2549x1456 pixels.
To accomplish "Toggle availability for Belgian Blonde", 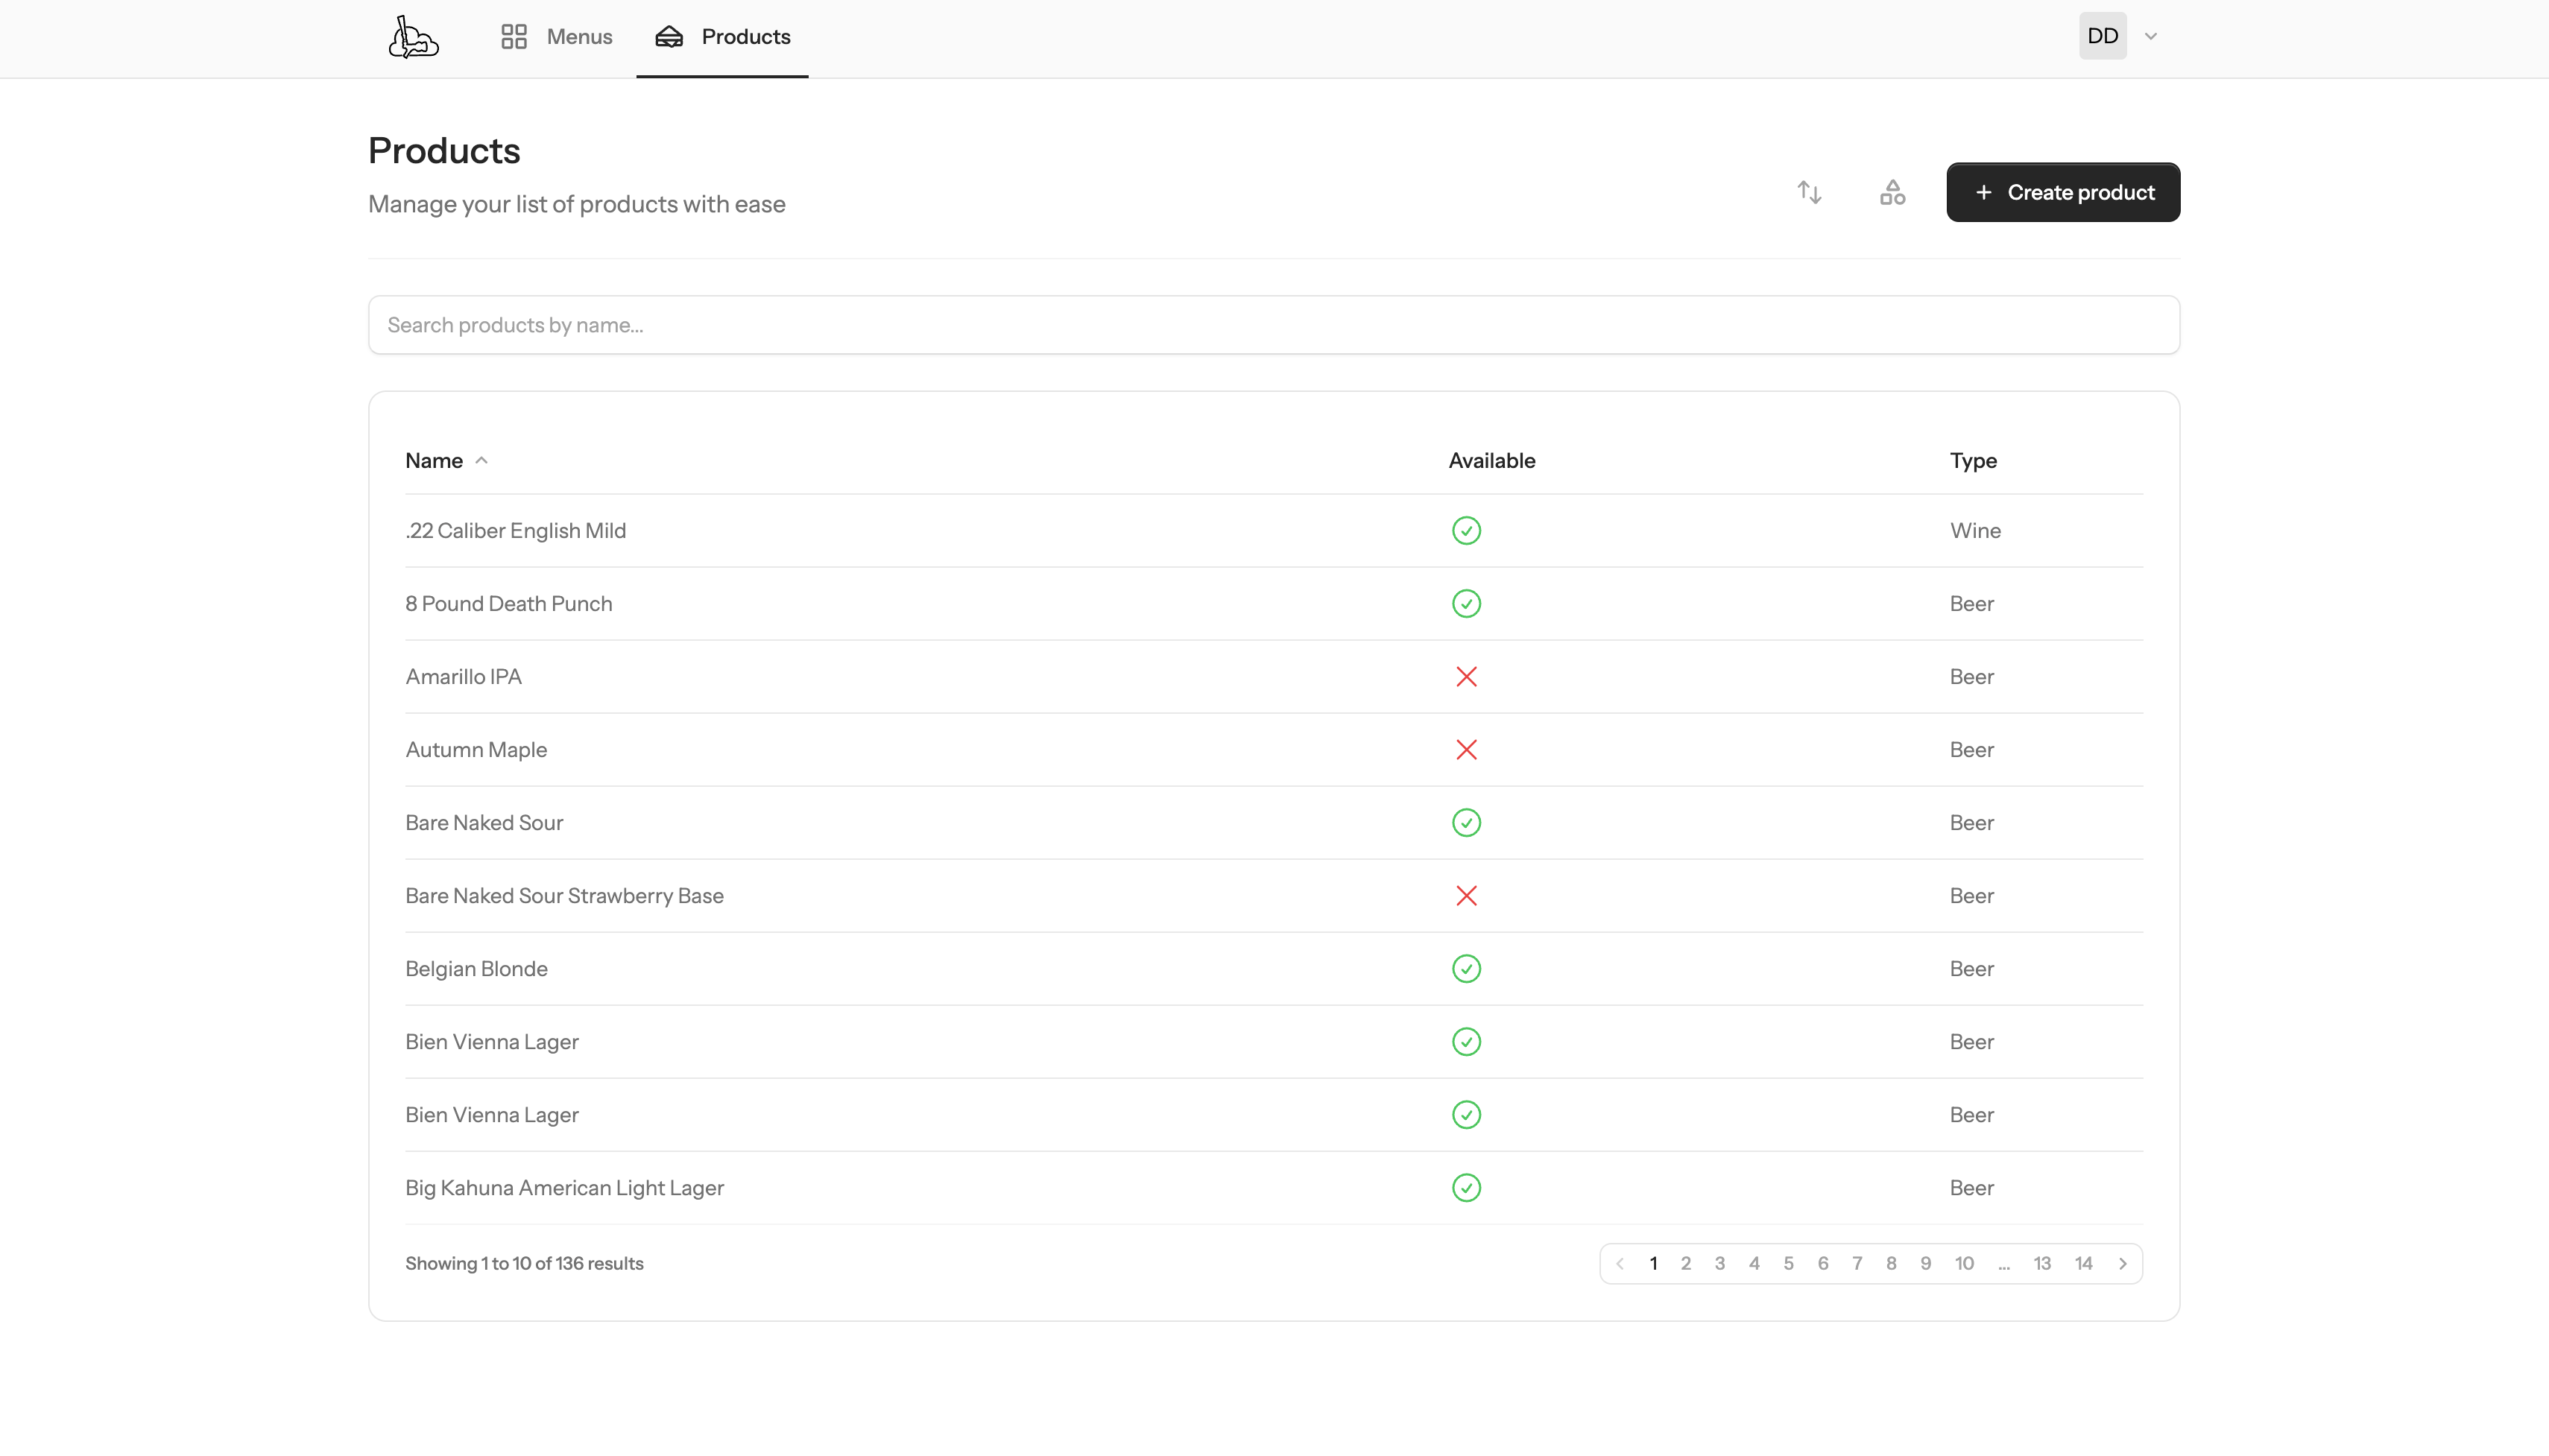I will (1465, 968).
